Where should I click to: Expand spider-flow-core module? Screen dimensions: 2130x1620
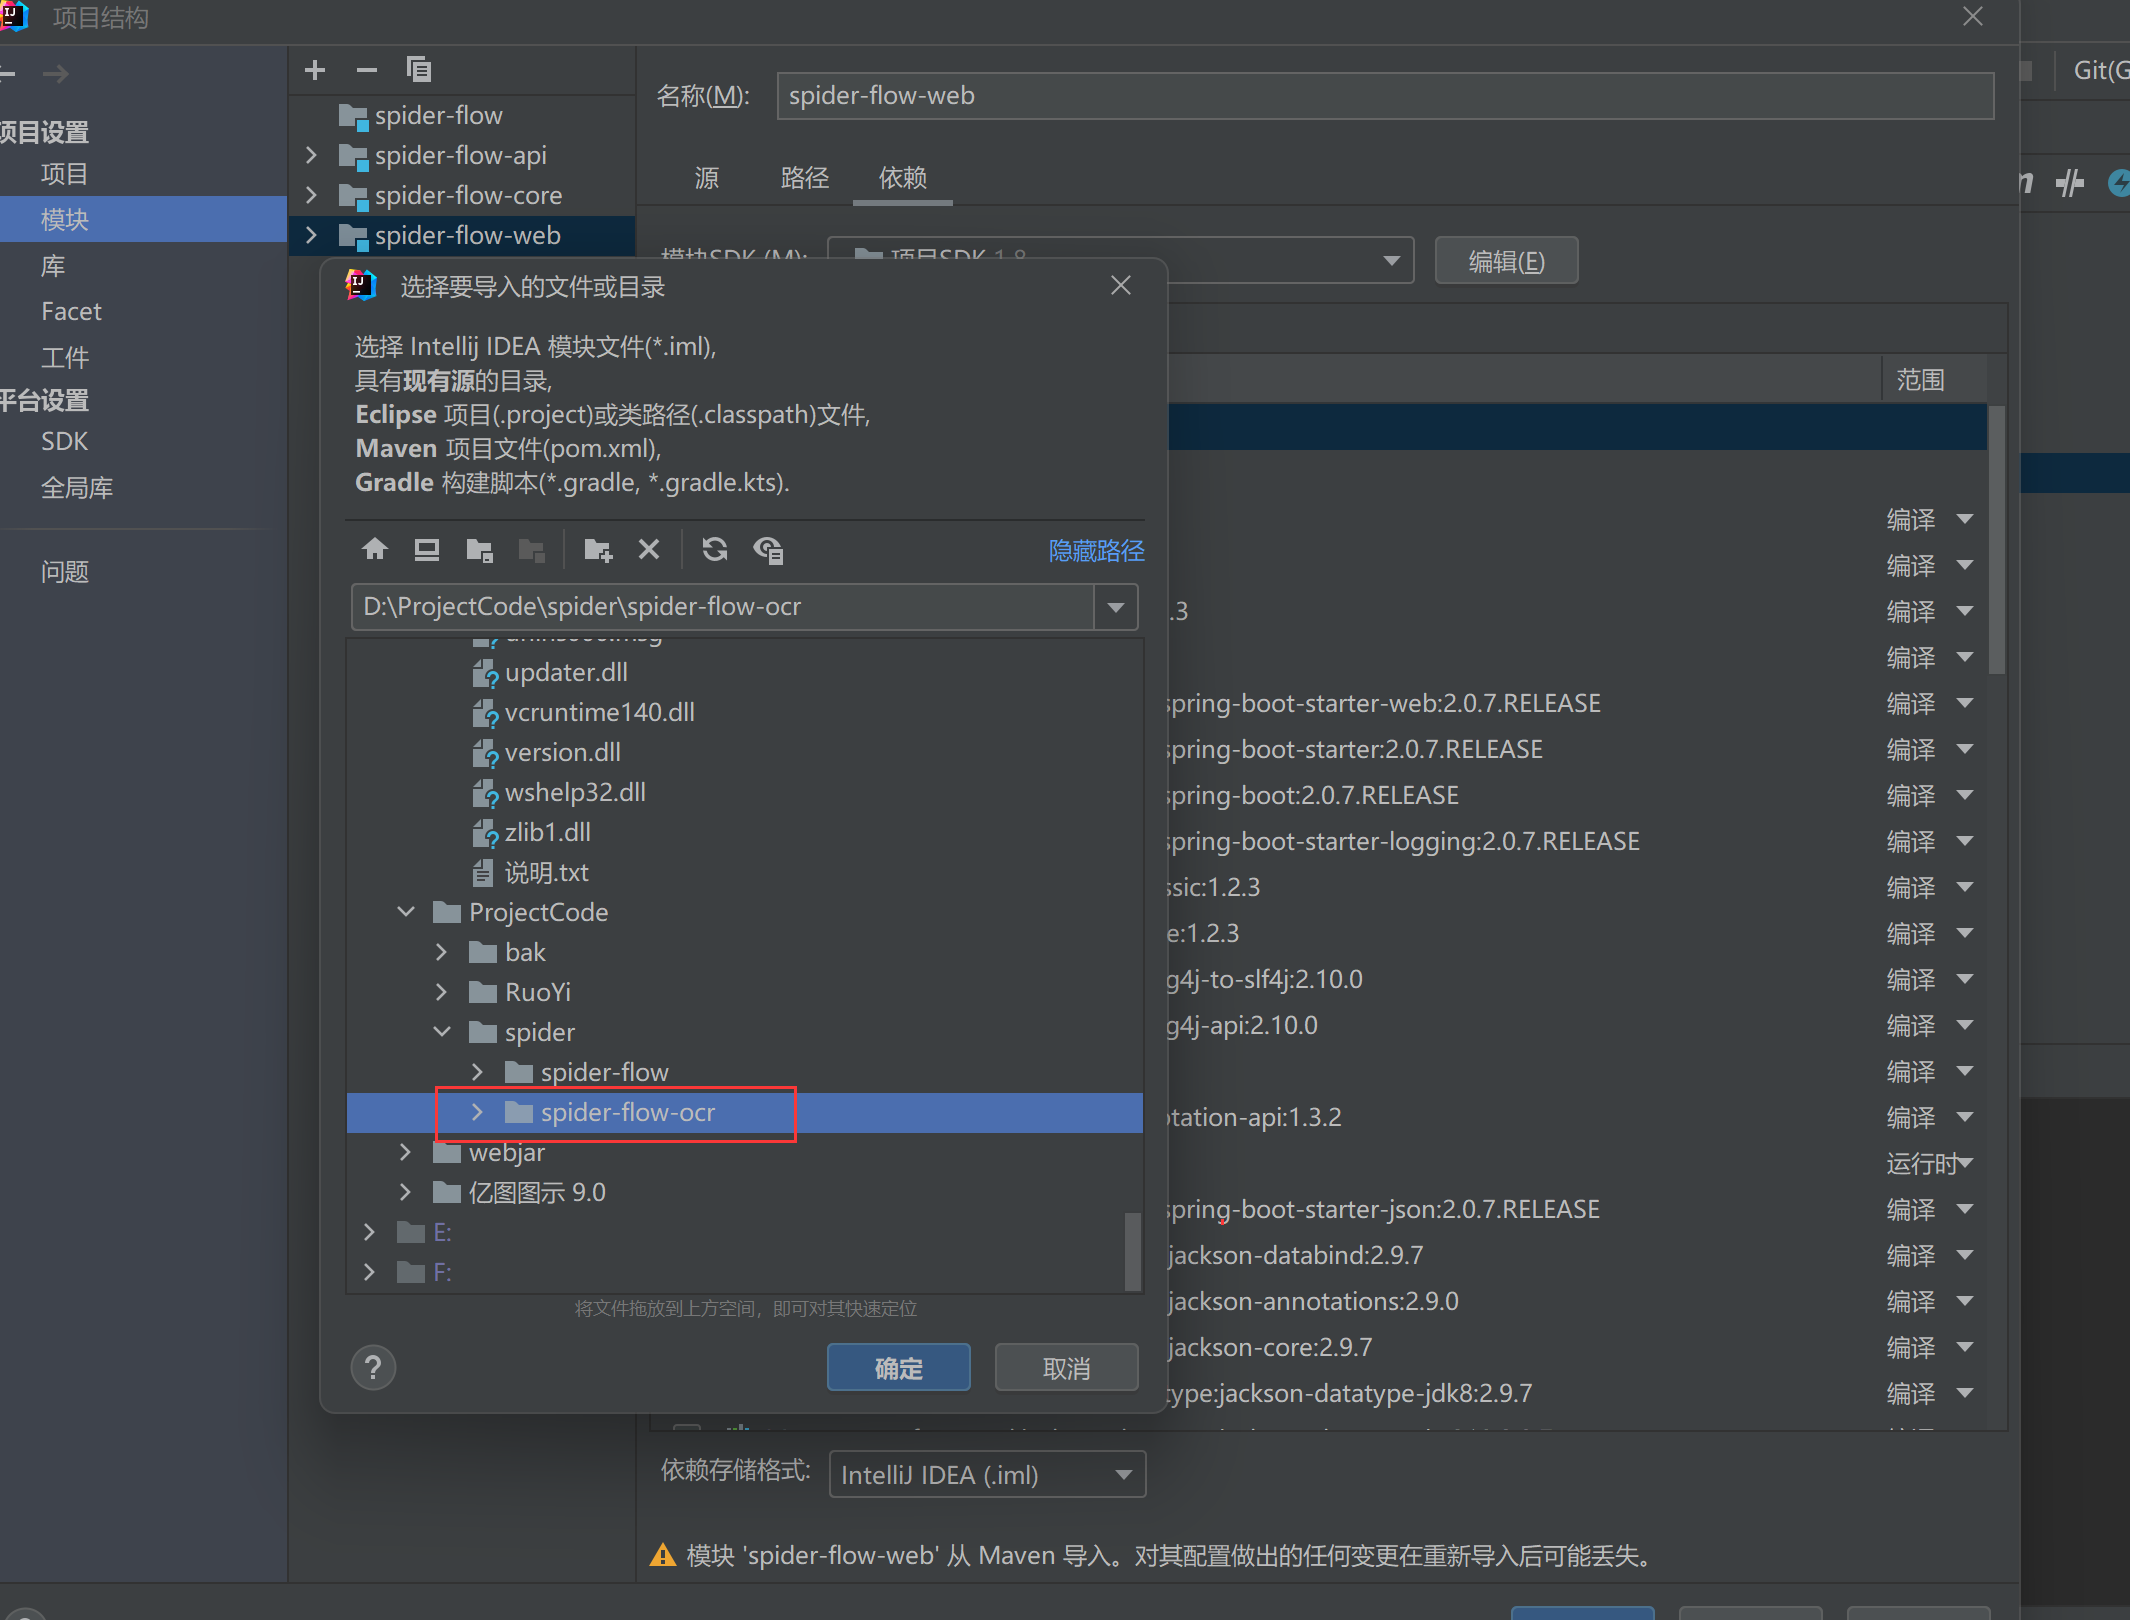point(311,195)
